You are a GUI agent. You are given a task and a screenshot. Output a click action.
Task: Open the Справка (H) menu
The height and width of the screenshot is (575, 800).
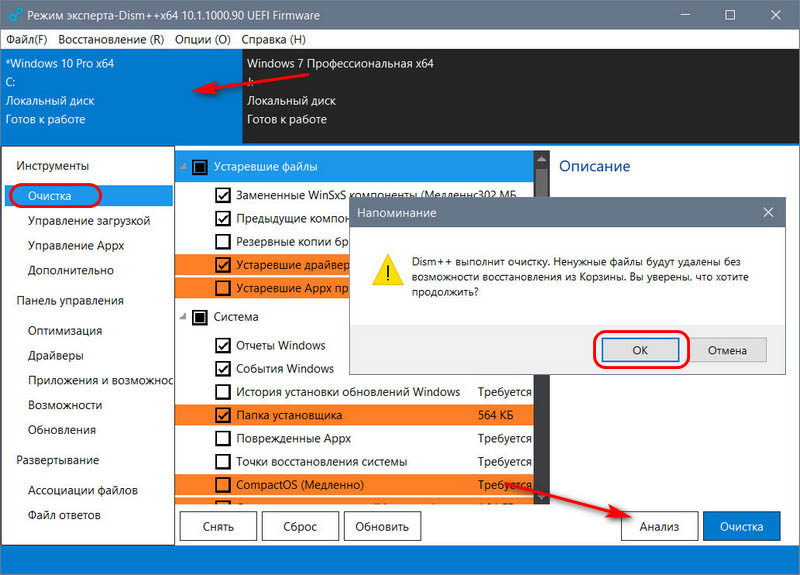pyautogui.click(x=273, y=39)
